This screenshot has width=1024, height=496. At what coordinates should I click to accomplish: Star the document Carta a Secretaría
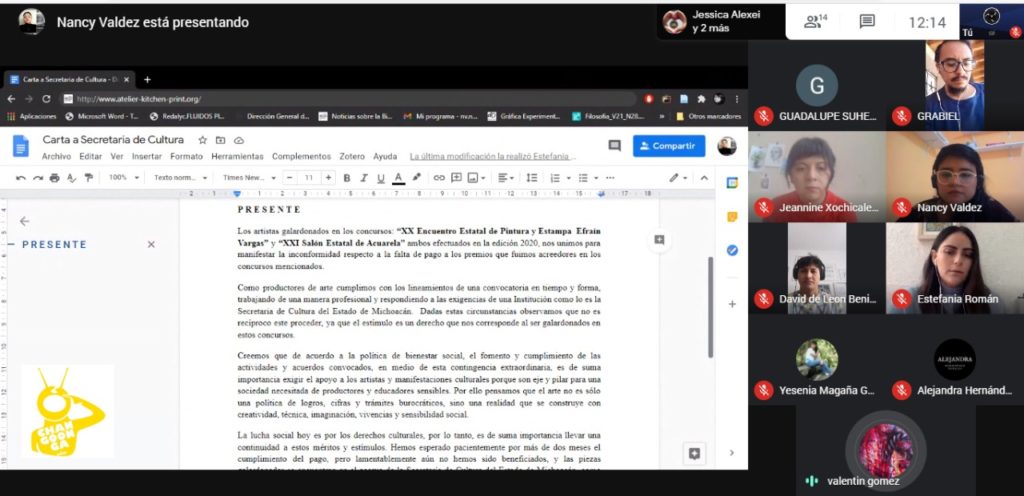click(202, 140)
